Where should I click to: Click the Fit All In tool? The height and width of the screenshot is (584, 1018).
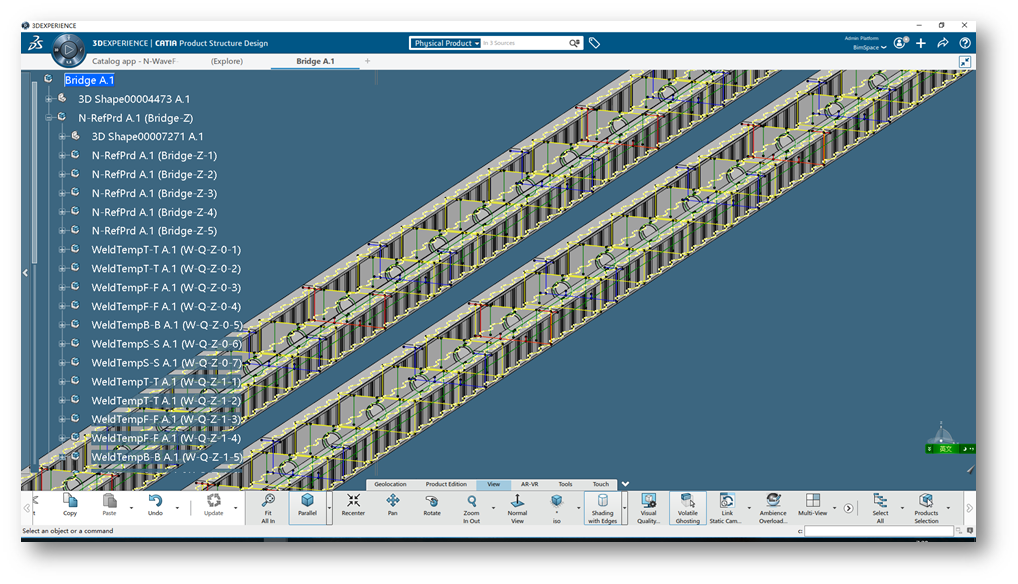click(268, 505)
